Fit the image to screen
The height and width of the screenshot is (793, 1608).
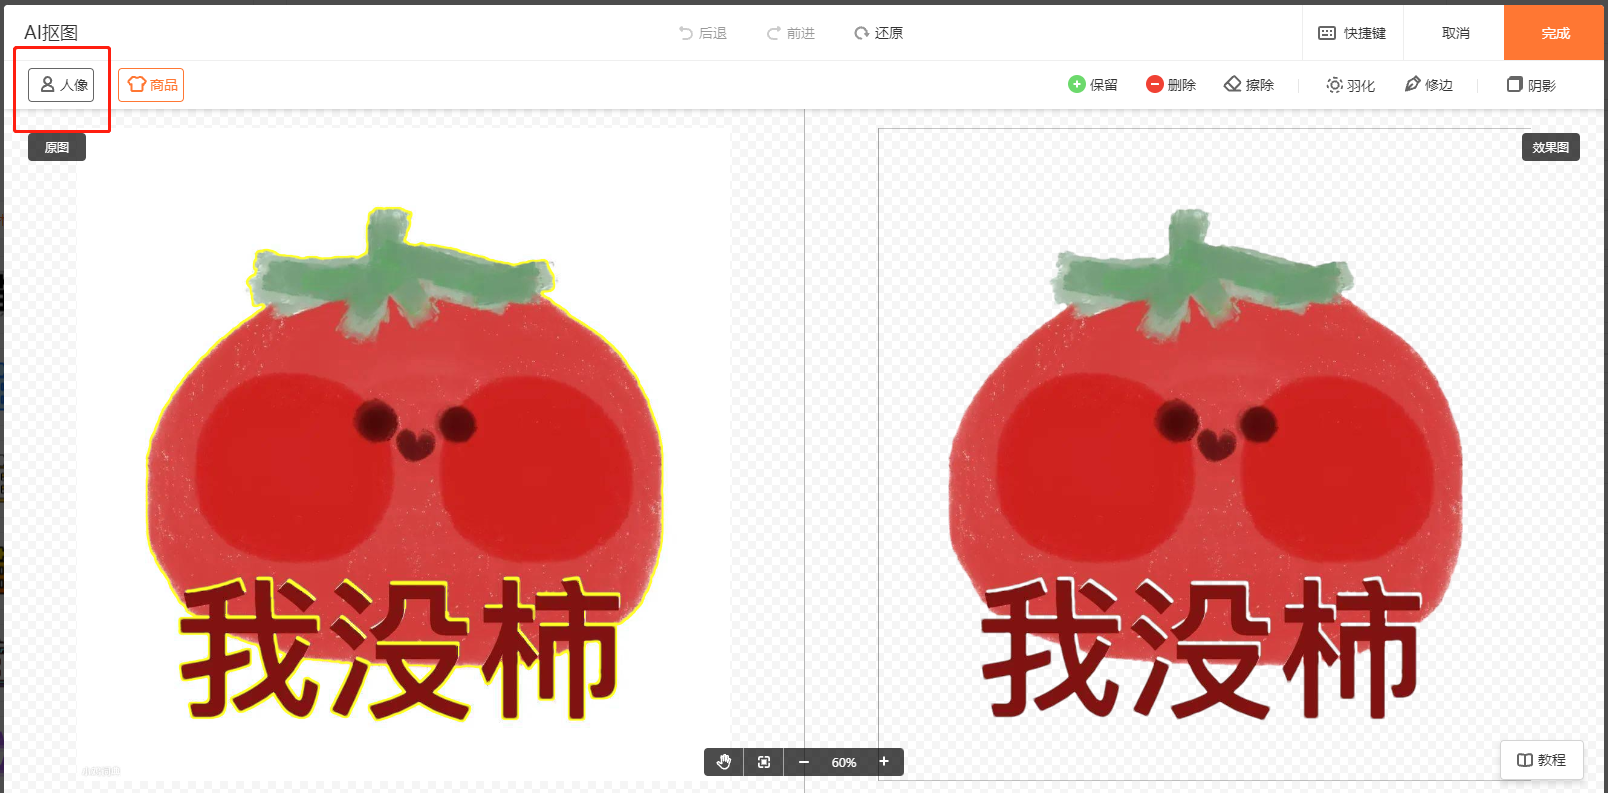point(764,762)
